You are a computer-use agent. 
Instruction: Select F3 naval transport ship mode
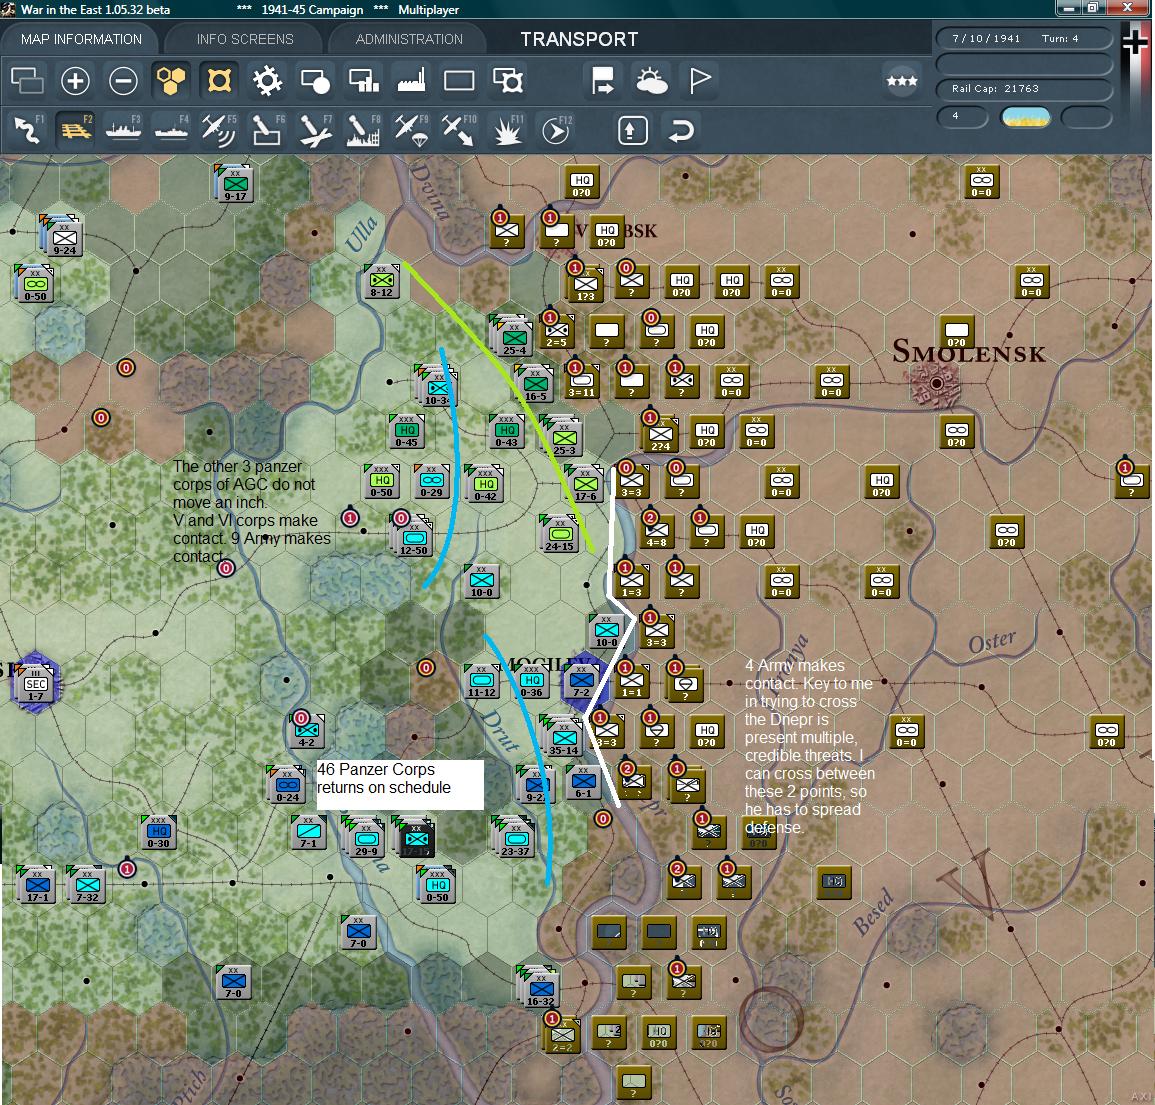pos(123,130)
